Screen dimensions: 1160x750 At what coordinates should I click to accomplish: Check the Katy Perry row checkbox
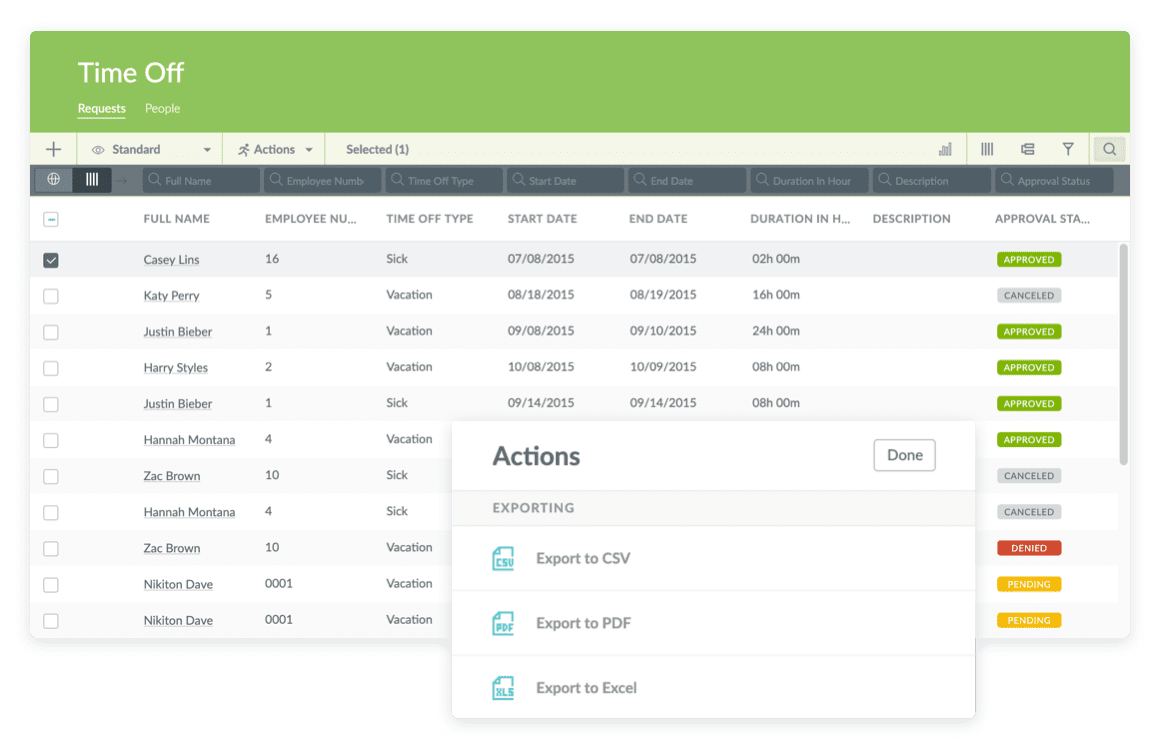click(x=51, y=295)
